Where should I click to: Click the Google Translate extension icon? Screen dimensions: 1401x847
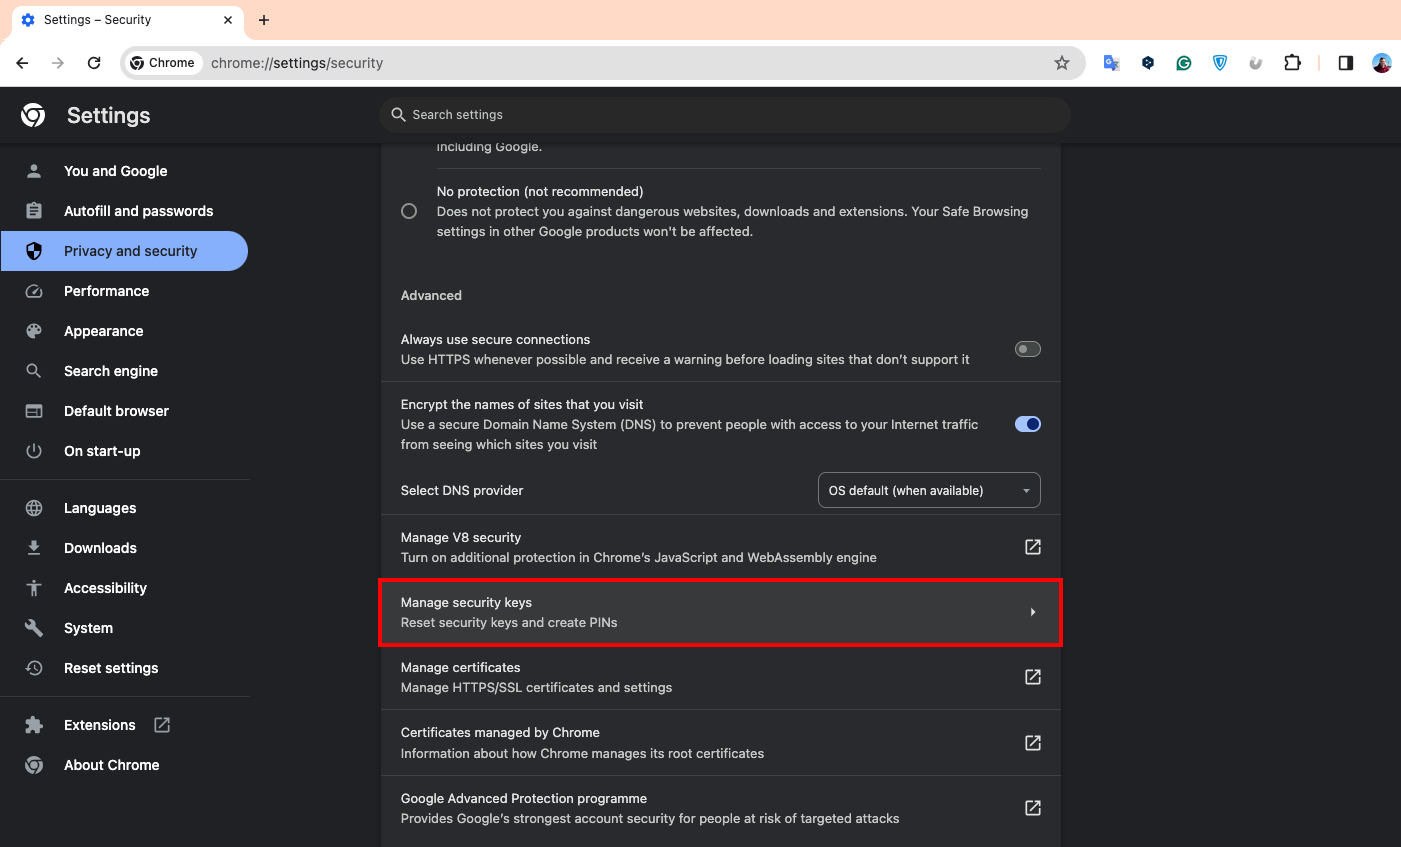(1111, 63)
